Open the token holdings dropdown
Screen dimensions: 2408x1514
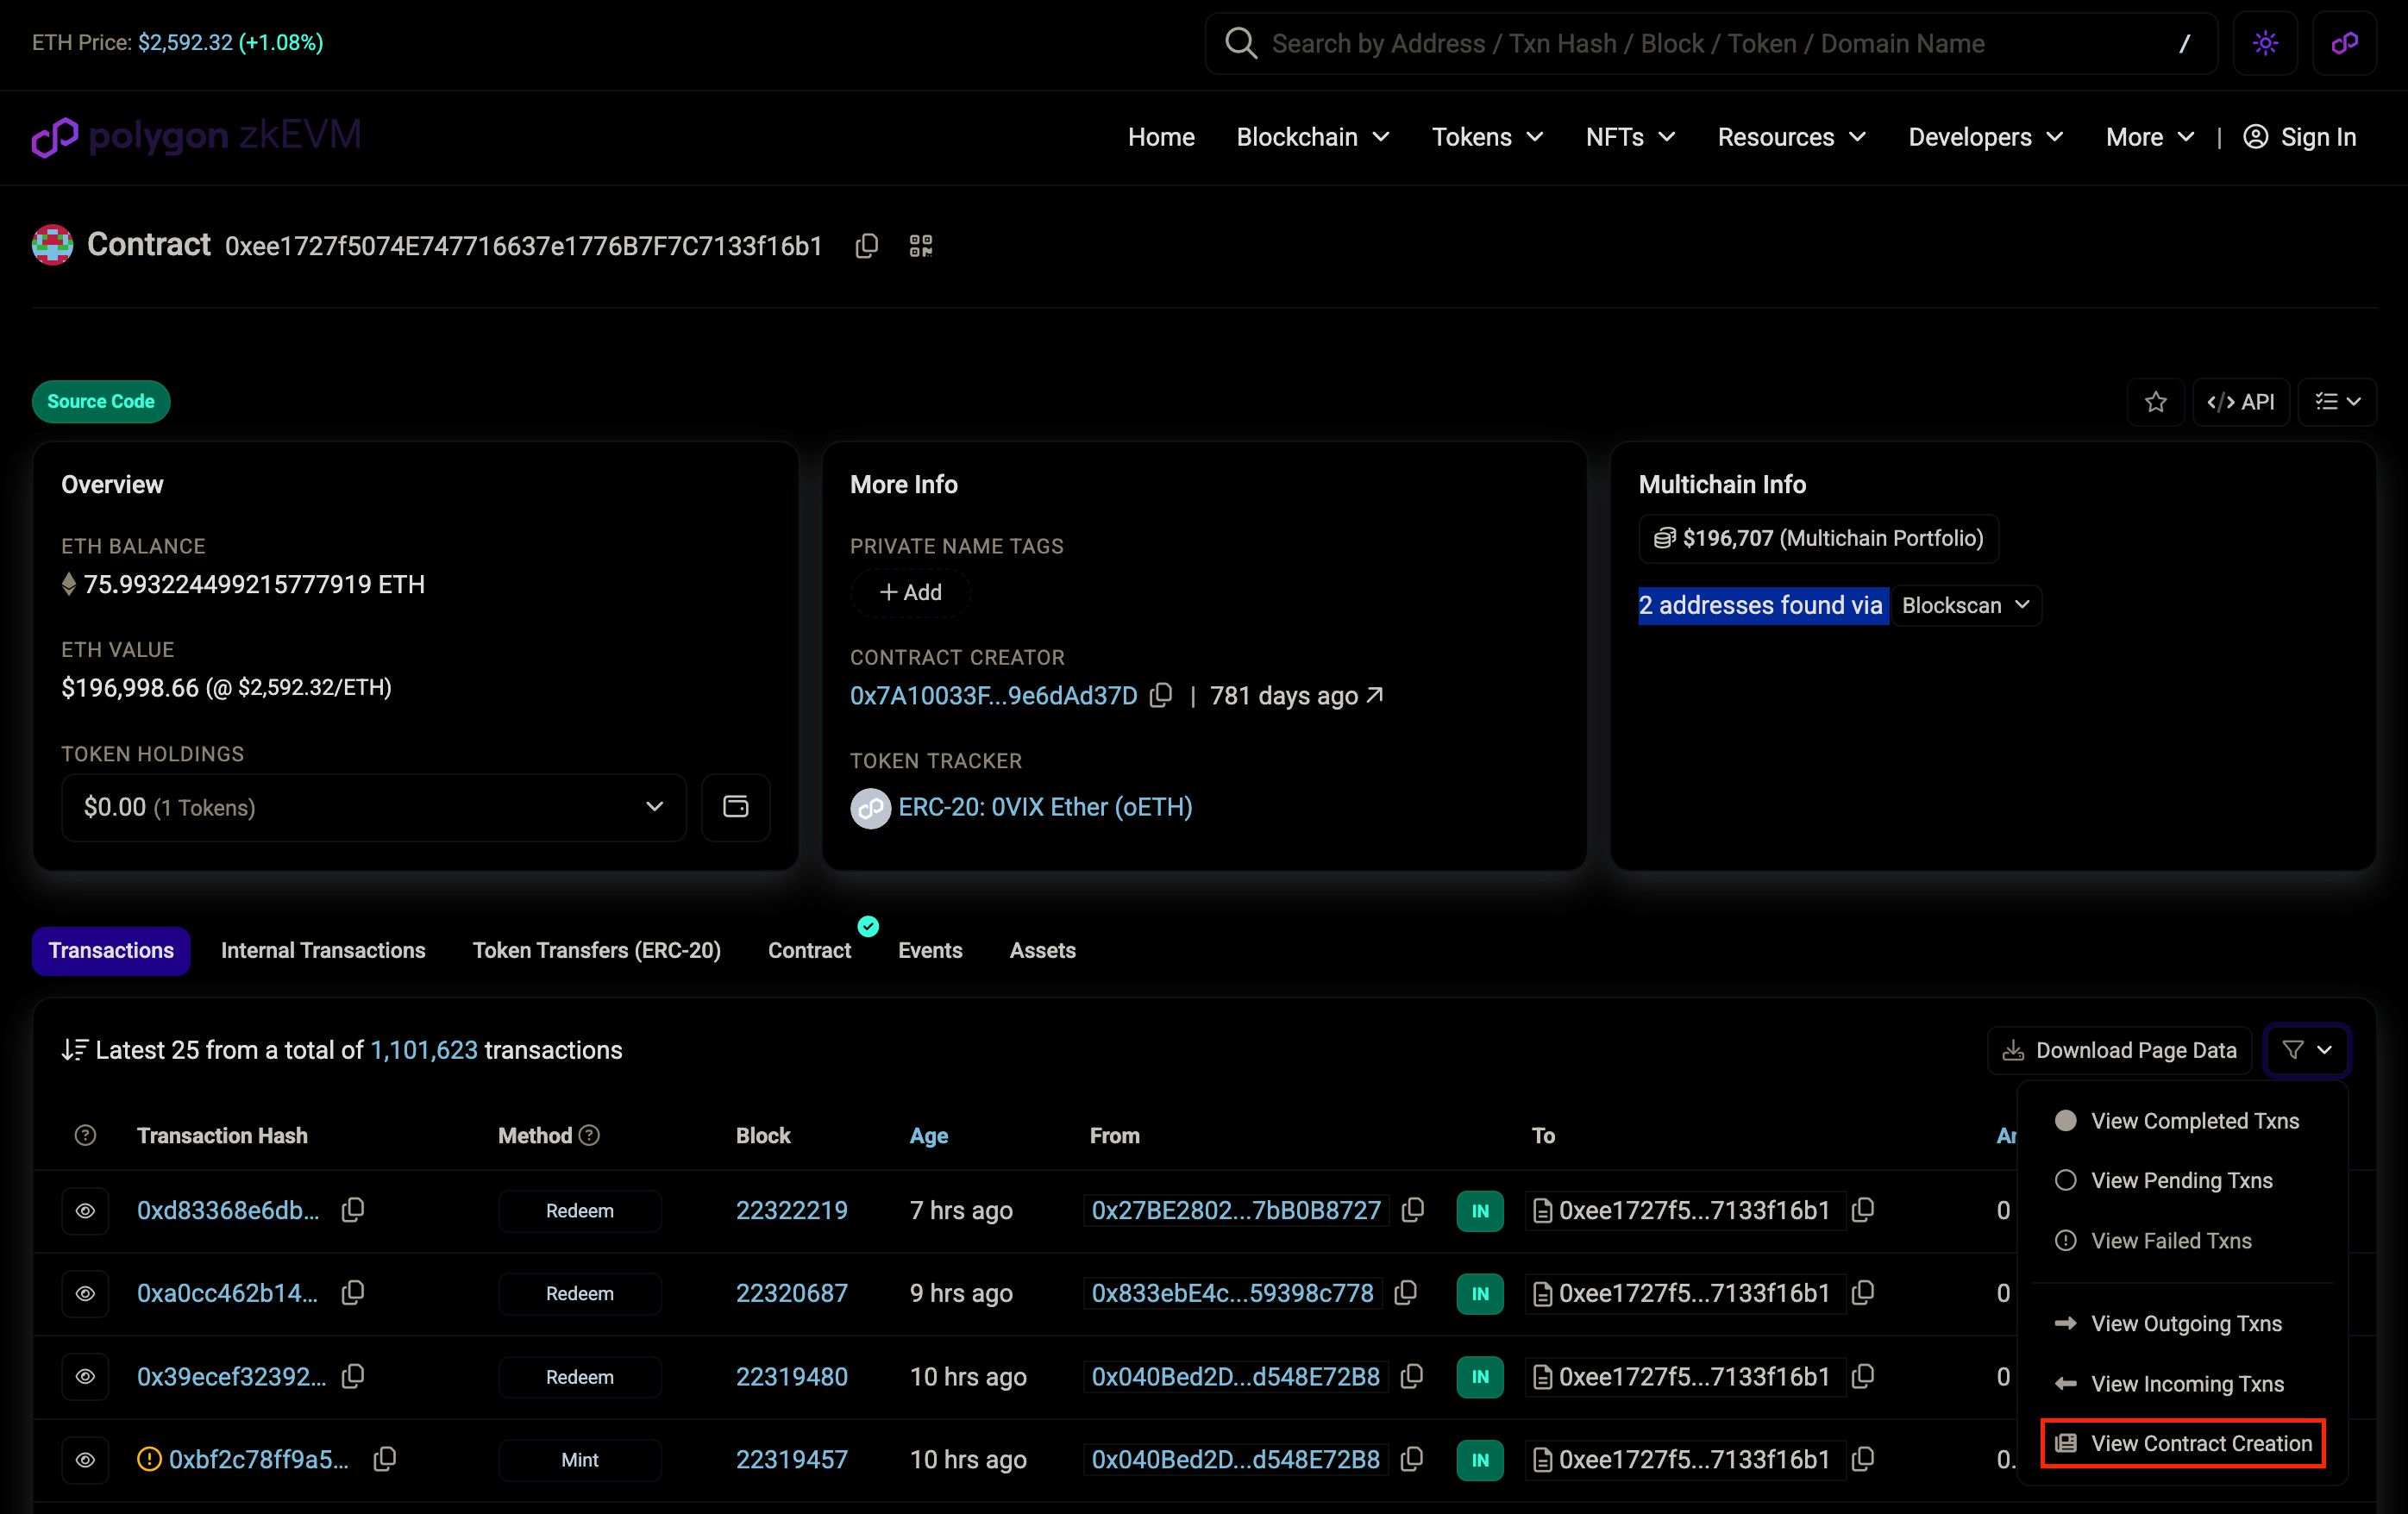(x=373, y=807)
